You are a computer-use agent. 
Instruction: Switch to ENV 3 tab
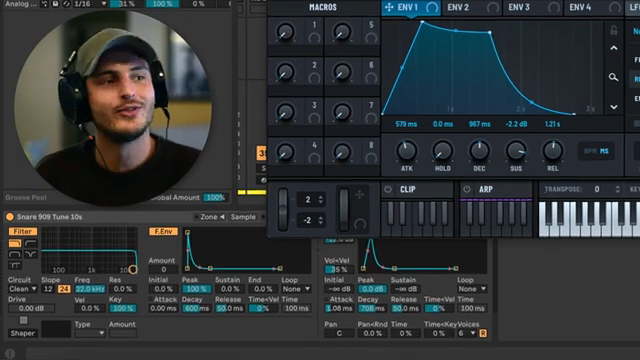click(533, 8)
